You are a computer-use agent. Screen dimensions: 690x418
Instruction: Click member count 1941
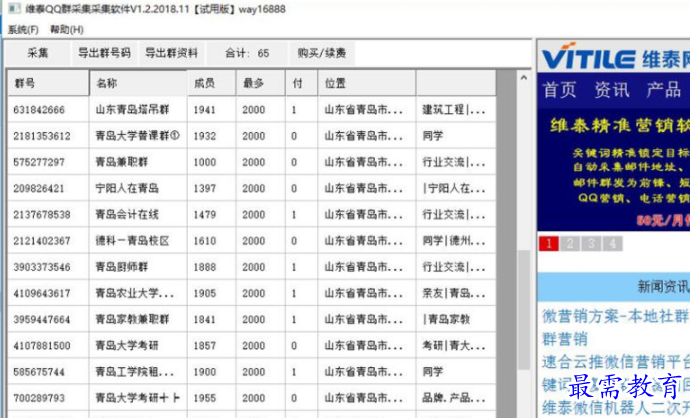click(205, 110)
